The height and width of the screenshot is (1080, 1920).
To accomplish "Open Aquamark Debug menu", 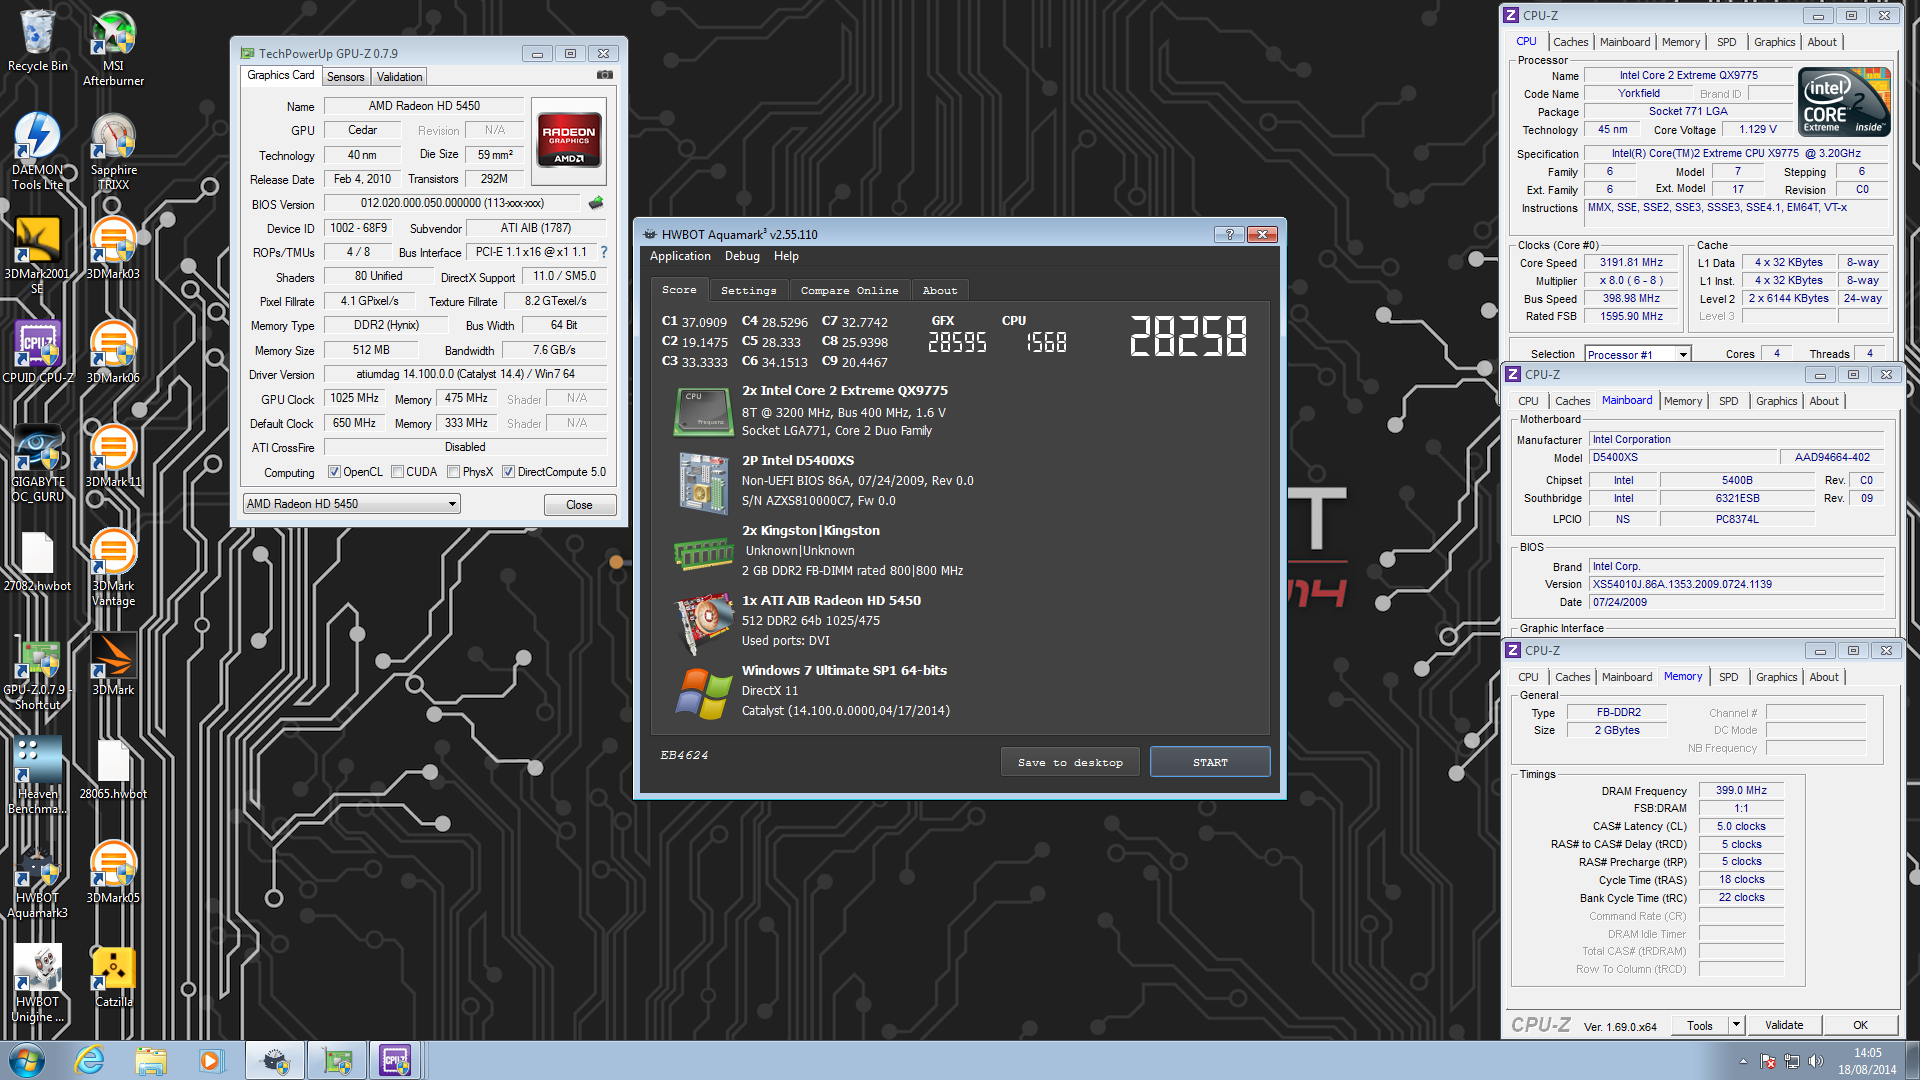I will coord(742,256).
